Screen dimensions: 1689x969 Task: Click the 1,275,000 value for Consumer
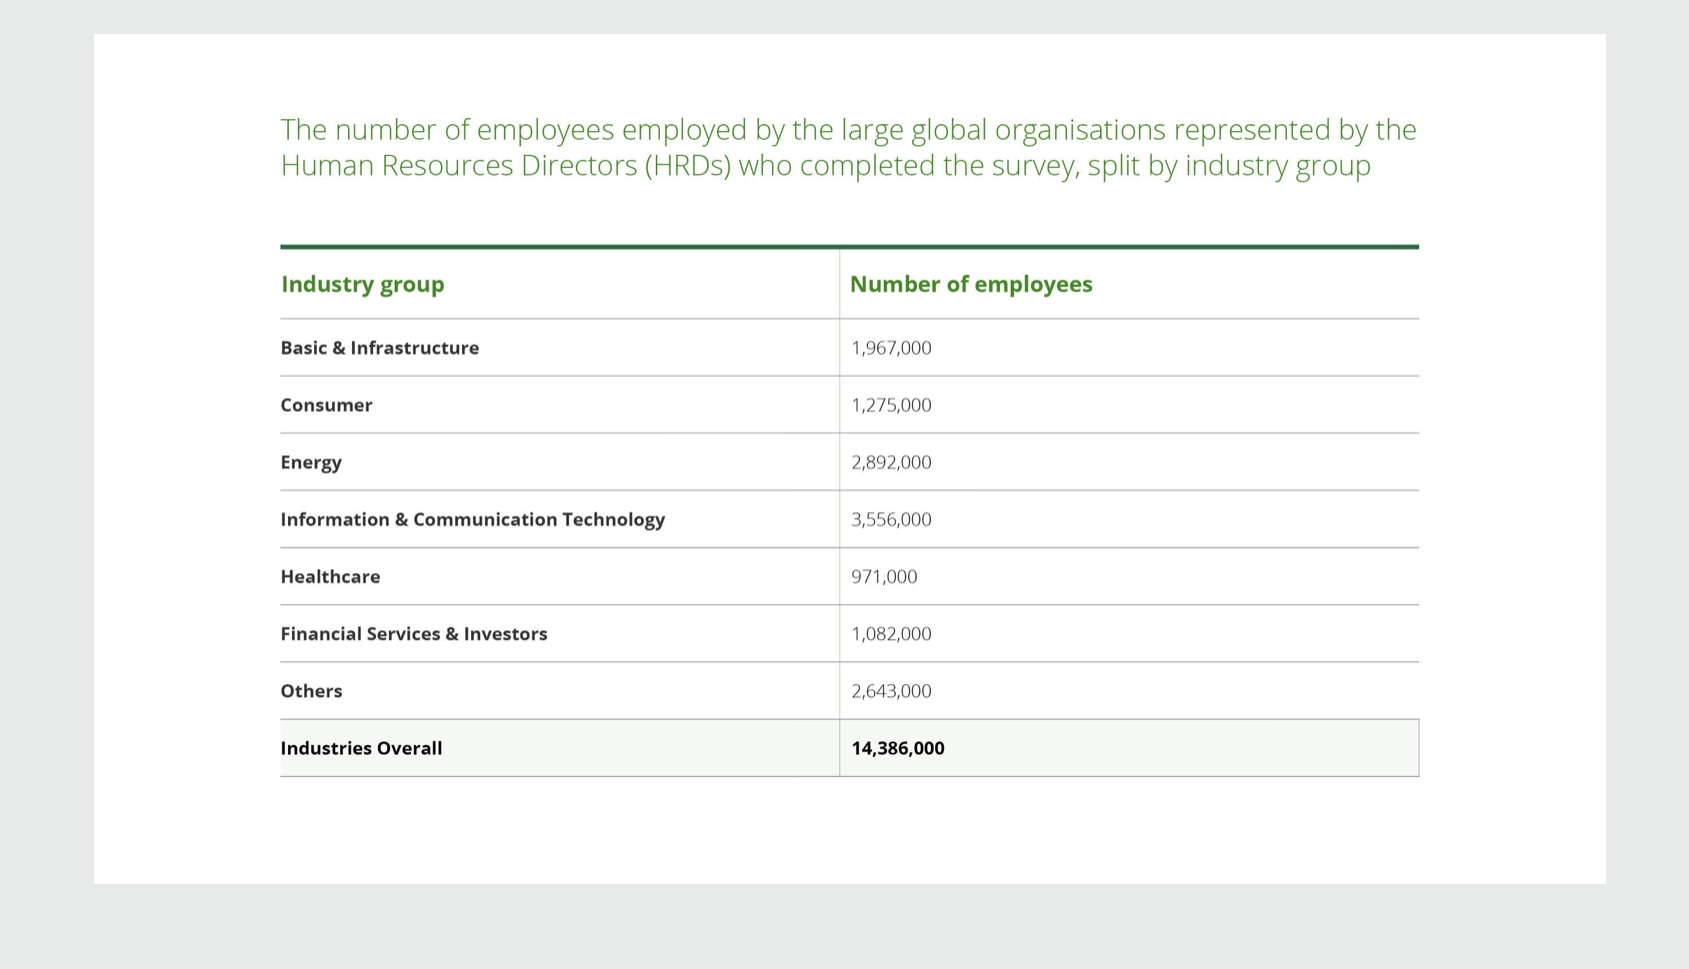coord(891,404)
